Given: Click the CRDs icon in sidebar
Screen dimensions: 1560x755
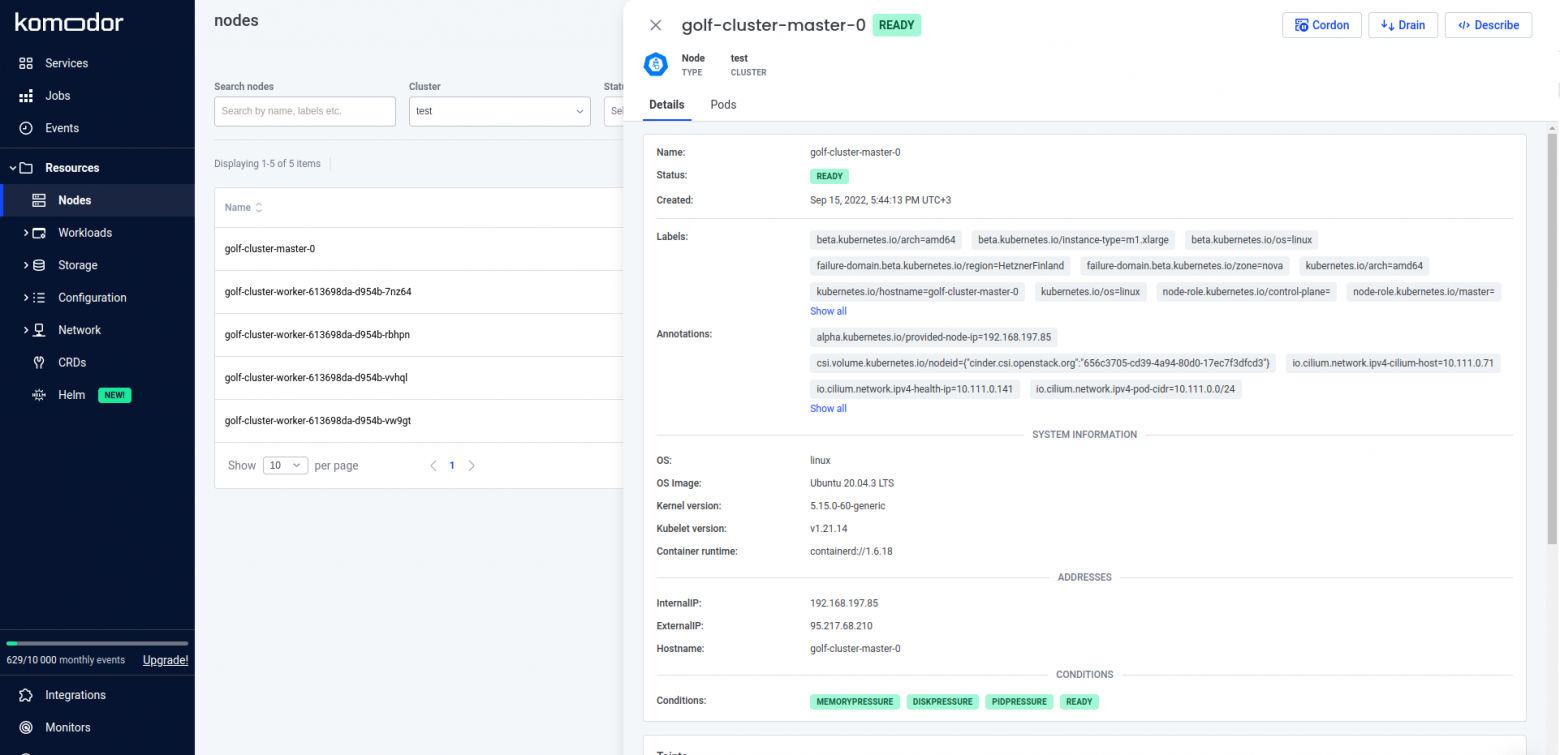Looking at the screenshot, I should [39, 362].
